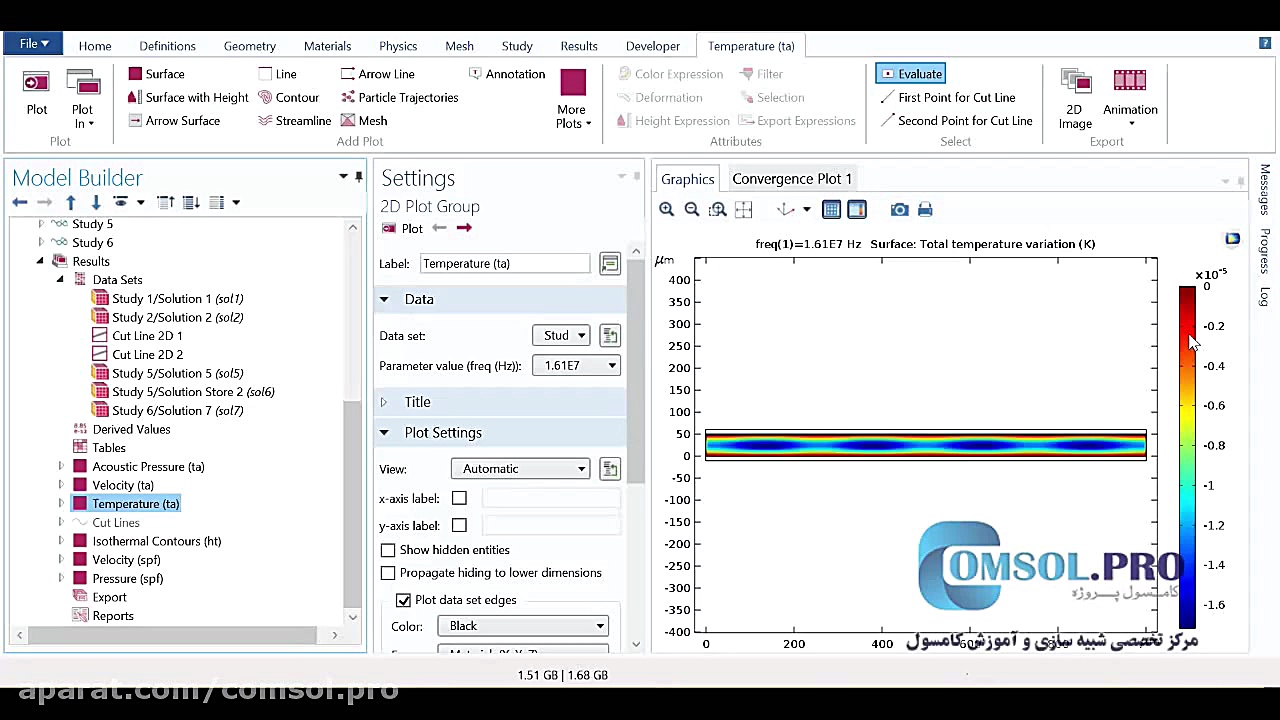1280x720 pixels.
Task: Add a Surface with Height plot
Action: pos(188,97)
